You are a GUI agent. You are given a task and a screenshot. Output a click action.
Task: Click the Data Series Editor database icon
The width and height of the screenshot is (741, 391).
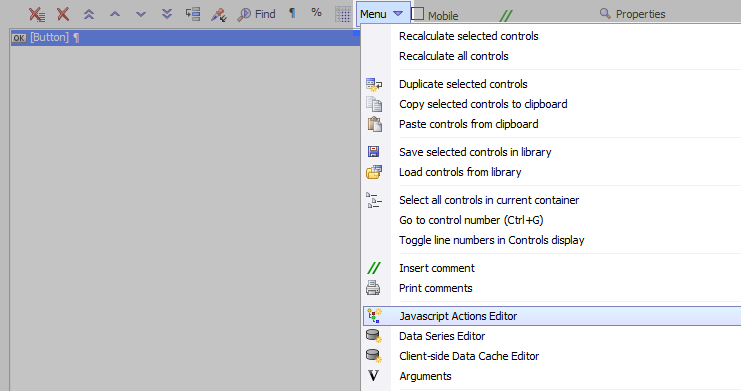(x=374, y=336)
